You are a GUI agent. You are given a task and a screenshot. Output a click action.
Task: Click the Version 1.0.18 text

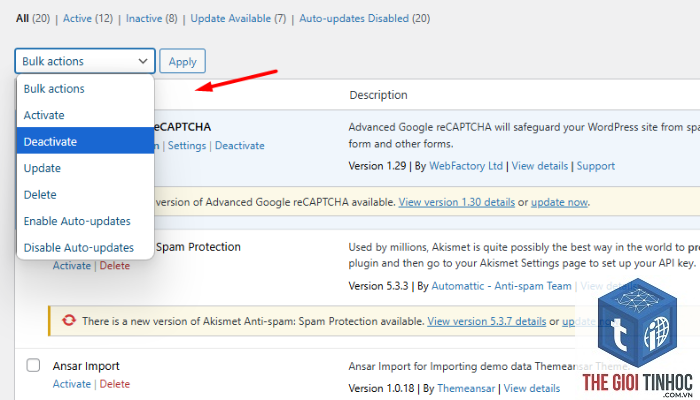click(381, 388)
